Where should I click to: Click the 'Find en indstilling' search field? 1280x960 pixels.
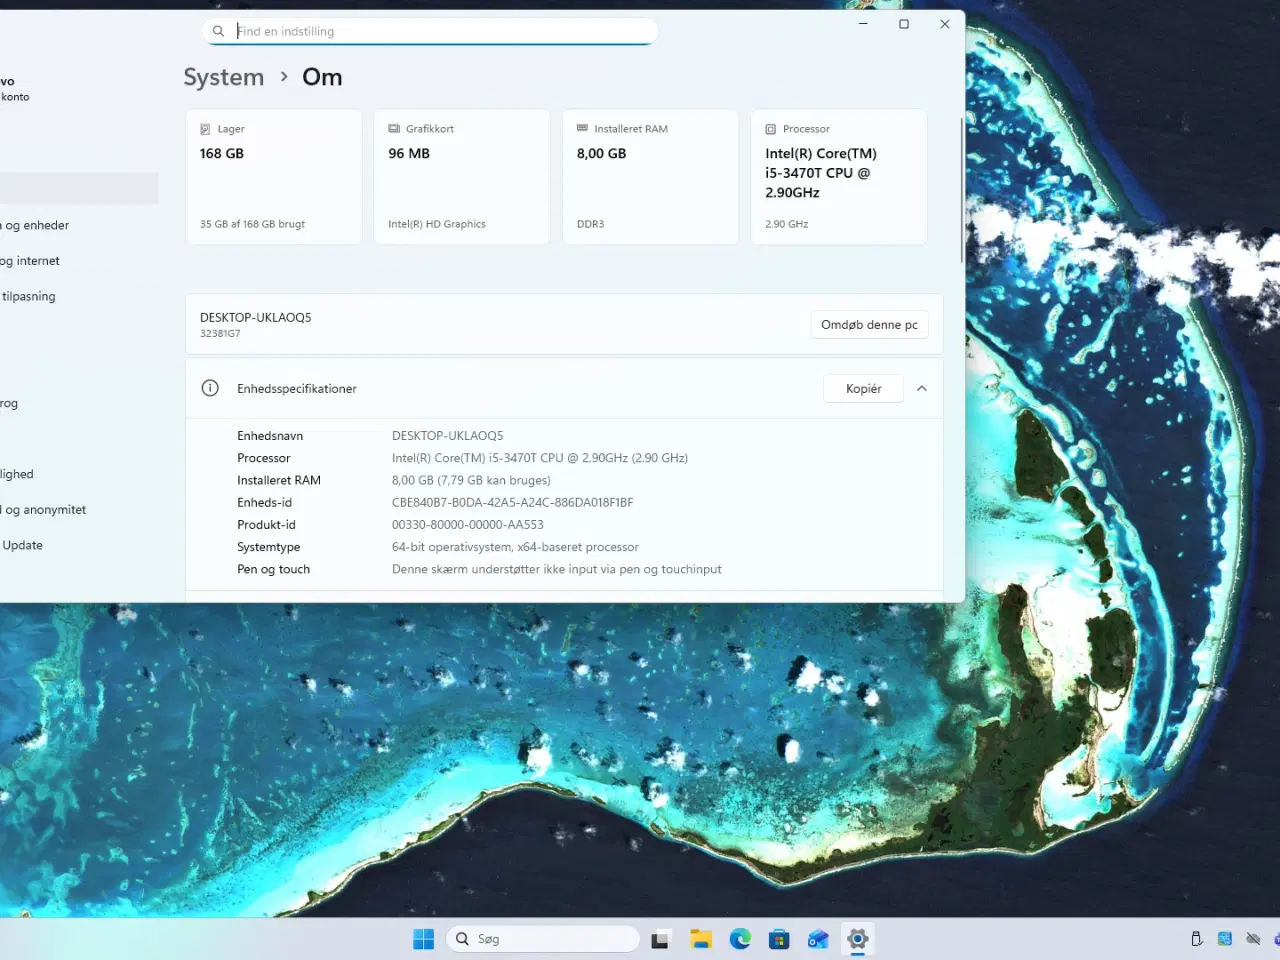[x=440, y=31]
